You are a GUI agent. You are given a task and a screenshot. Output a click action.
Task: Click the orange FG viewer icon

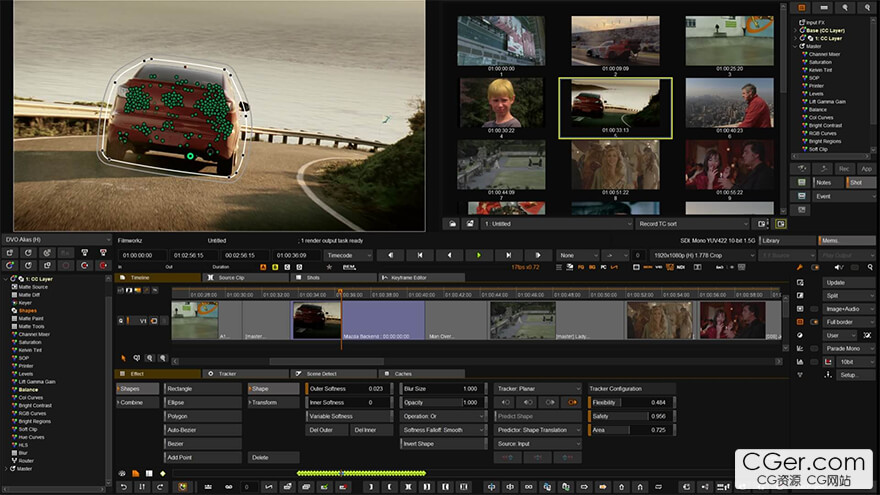[581, 267]
